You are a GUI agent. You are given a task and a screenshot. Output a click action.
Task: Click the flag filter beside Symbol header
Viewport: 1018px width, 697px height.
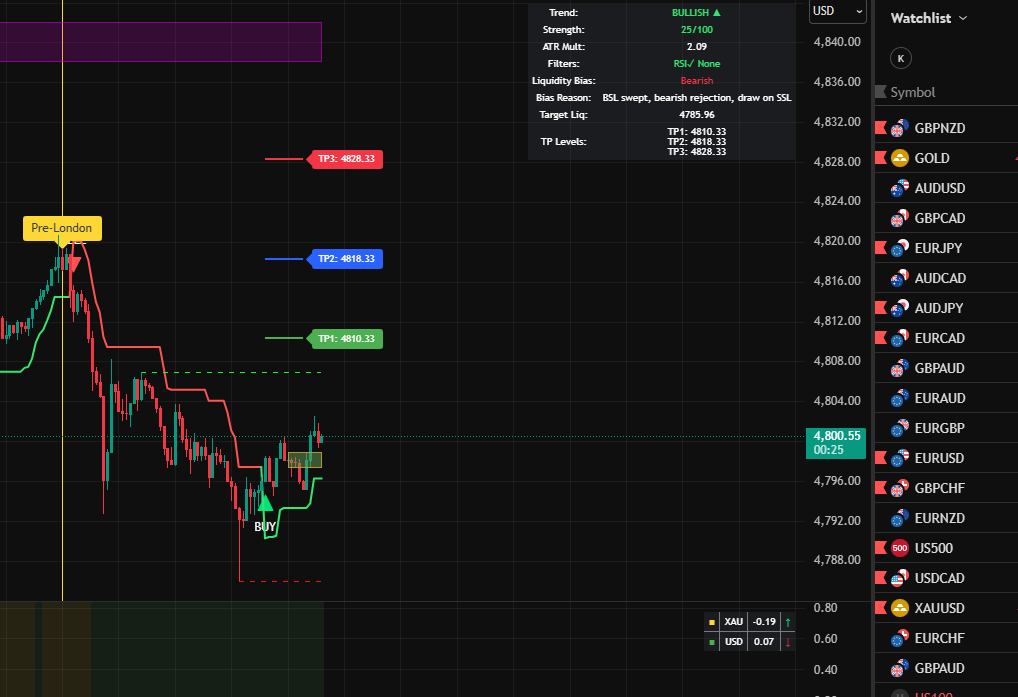pos(880,92)
